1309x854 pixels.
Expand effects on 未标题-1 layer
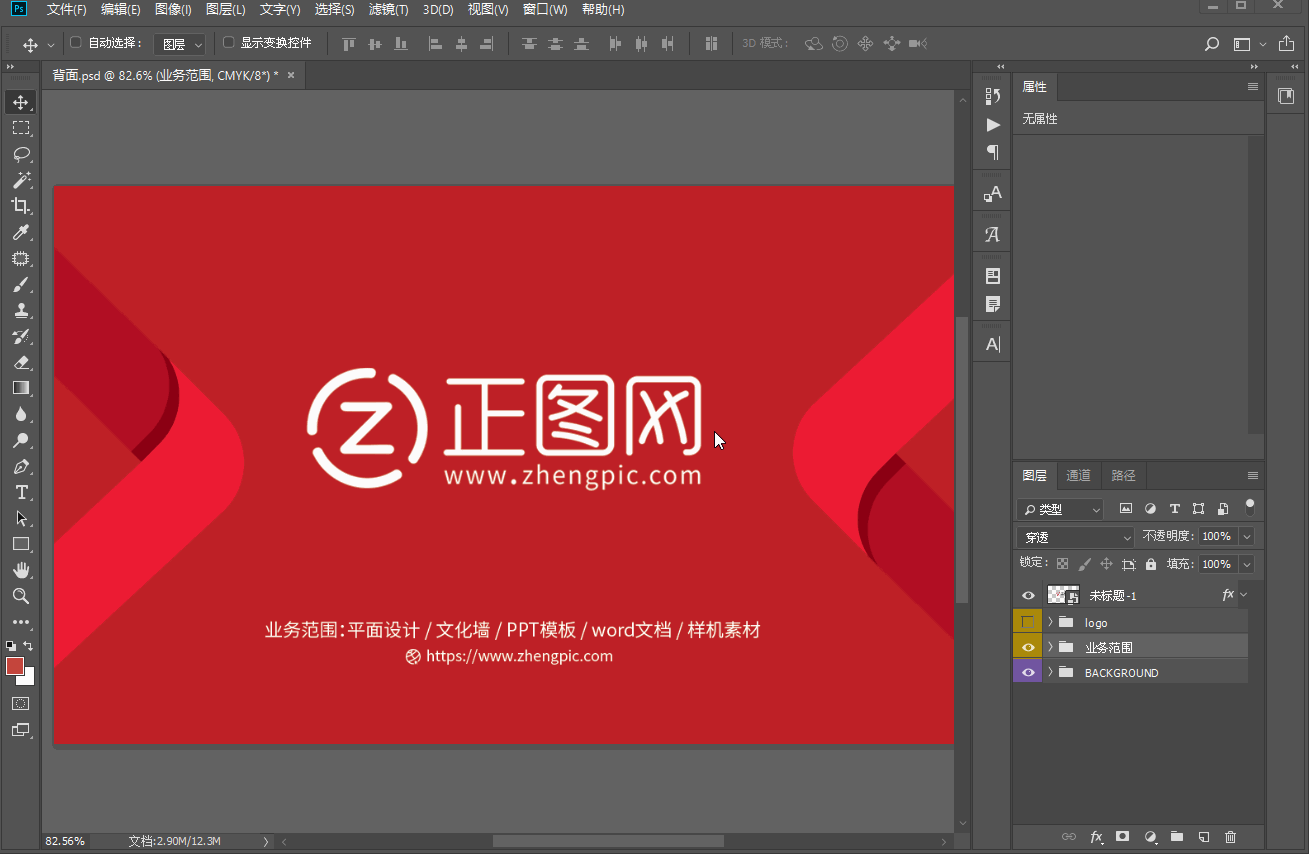tap(1244, 595)
